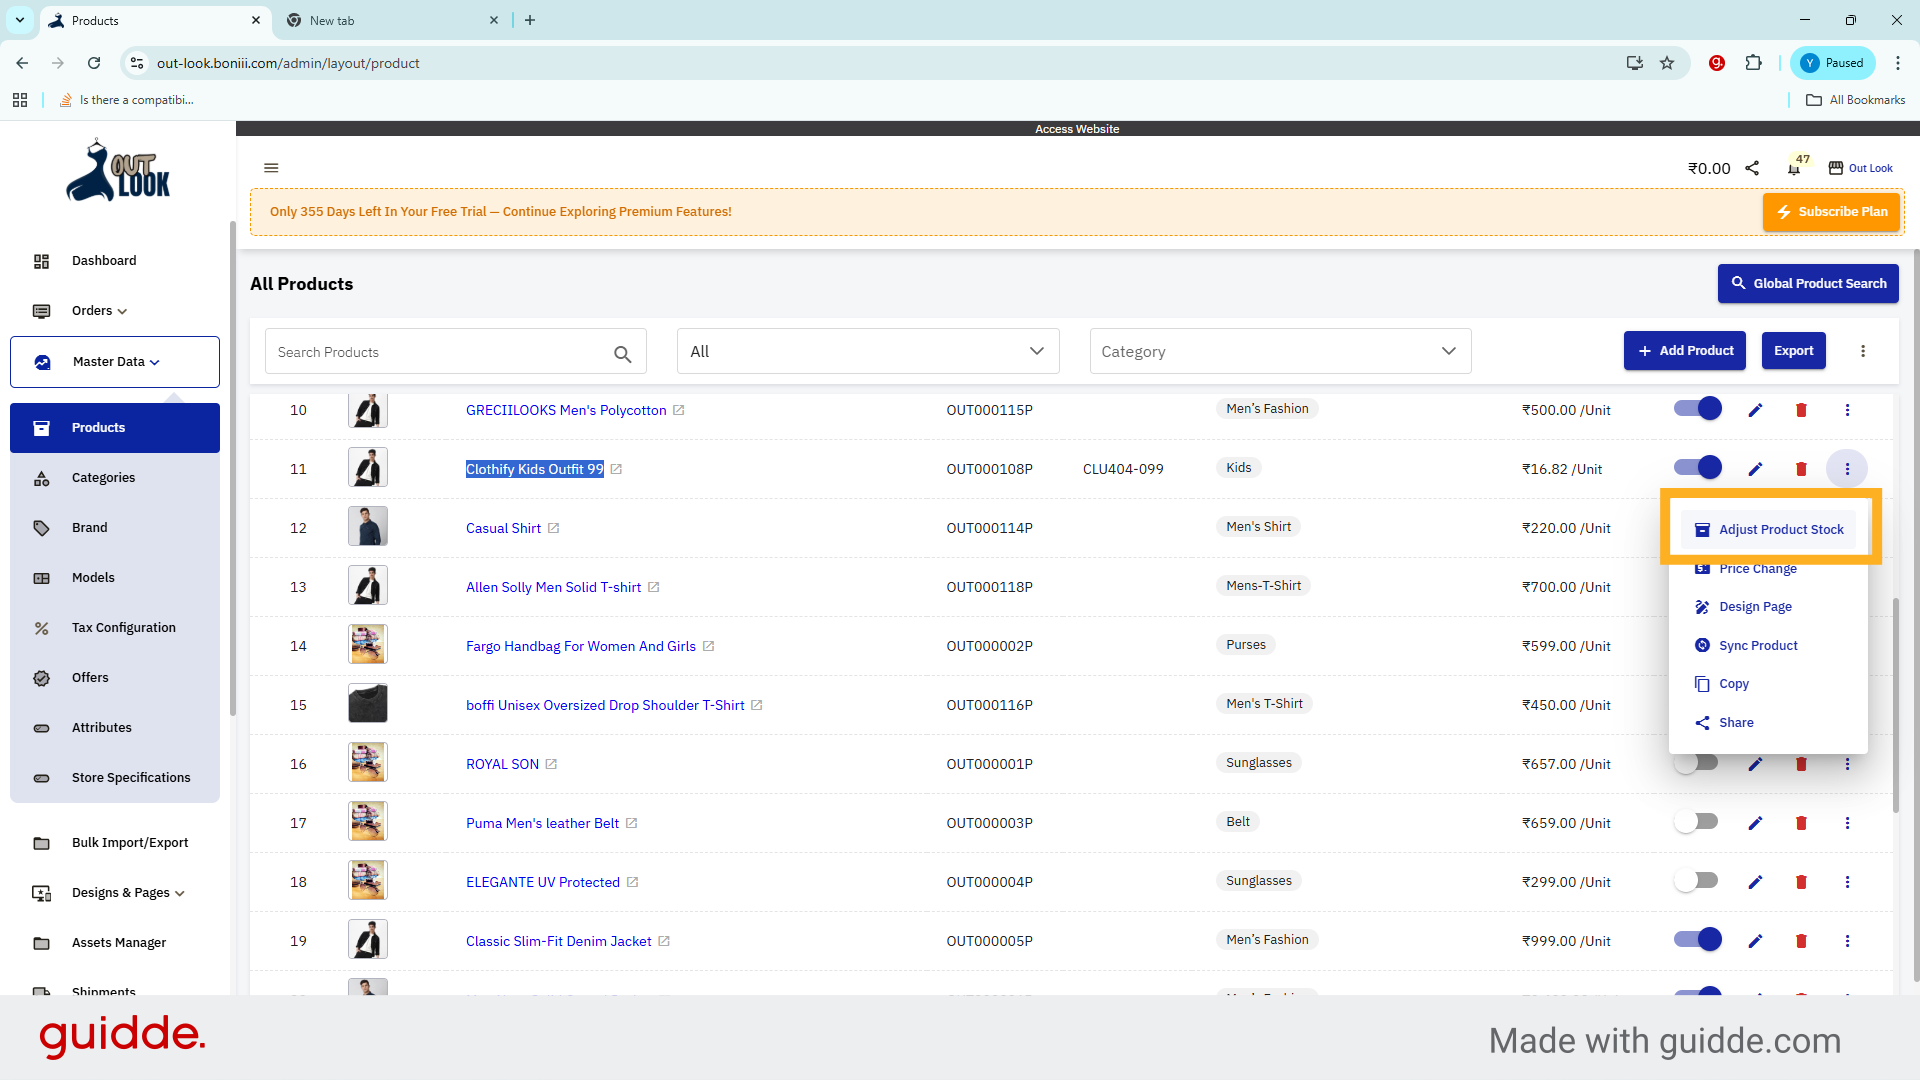Click the share icon beside ₹0.00
The width and height of the screenshot is (1920, 1080).
pyautogui.click(x=1752, y=168)
